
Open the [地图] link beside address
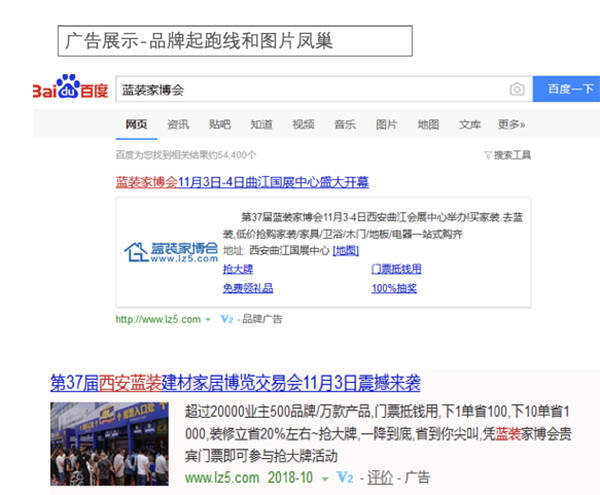(346, 251)
